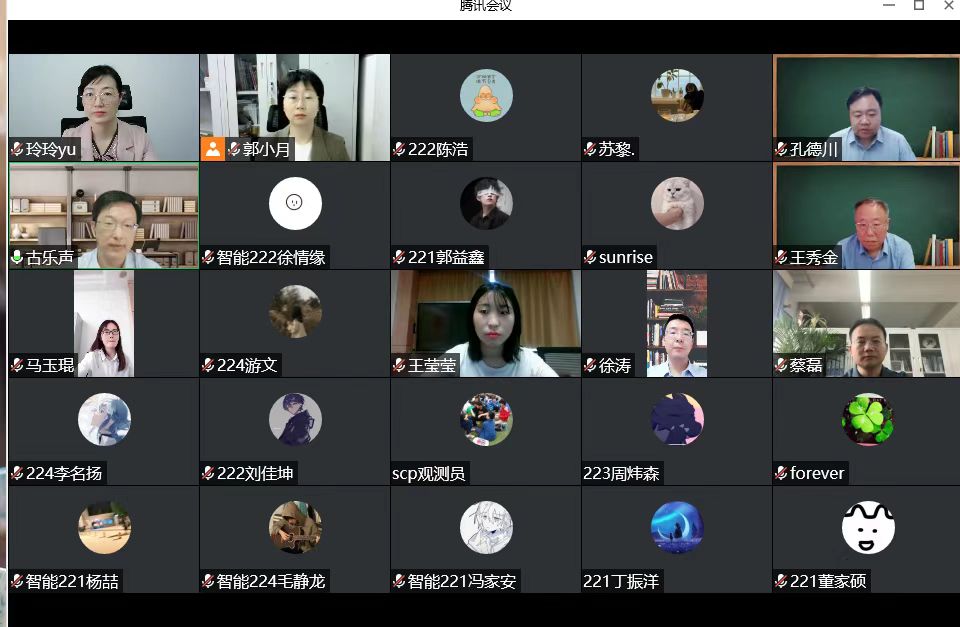The width and height of the screenshot is (960, 627).
Task: Click muted mic icon beside 221董家硕
Action: point(781,581)
